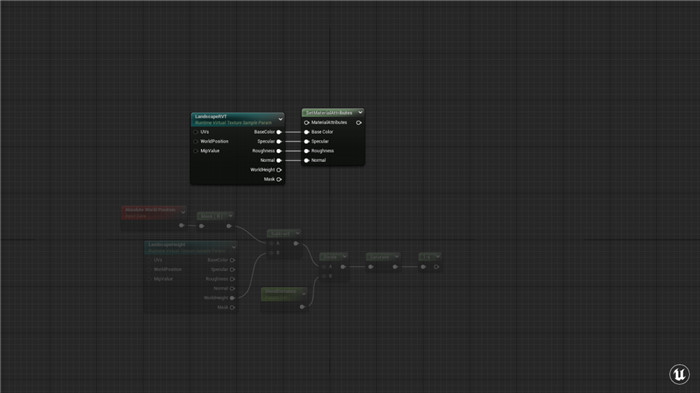This screenshot has width=700, height=393.
Task: Click the Mask output pin on LandscapeRVT
Action: (x=279, y=180)
